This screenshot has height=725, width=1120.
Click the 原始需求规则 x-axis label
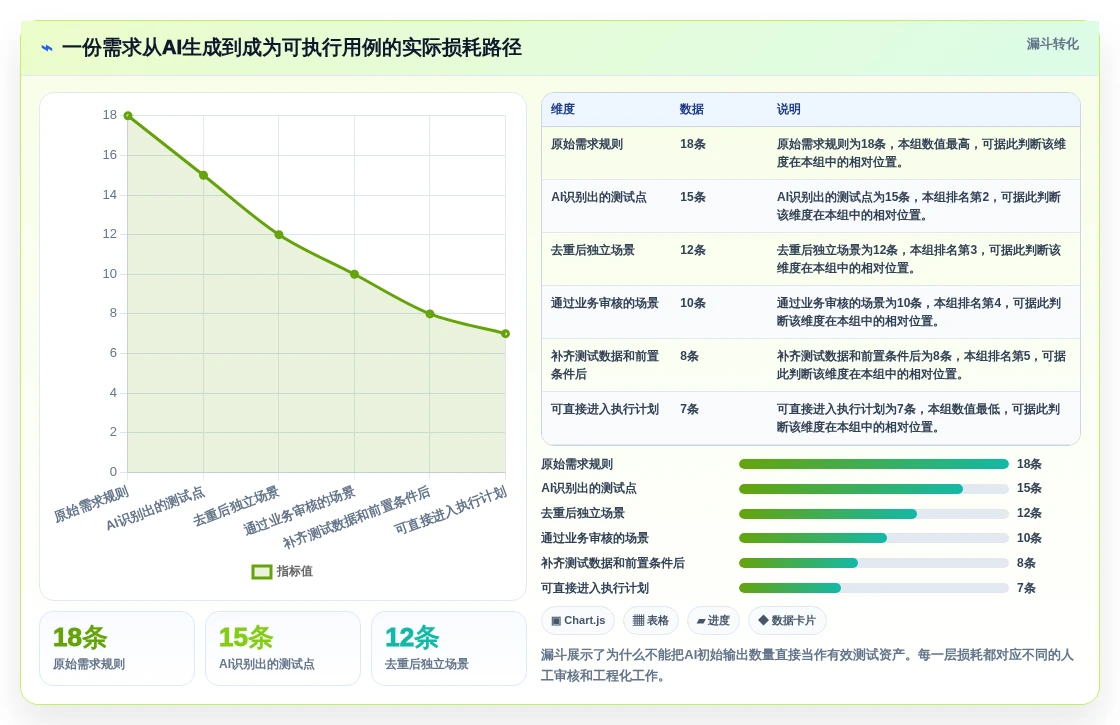pos(91,504)
